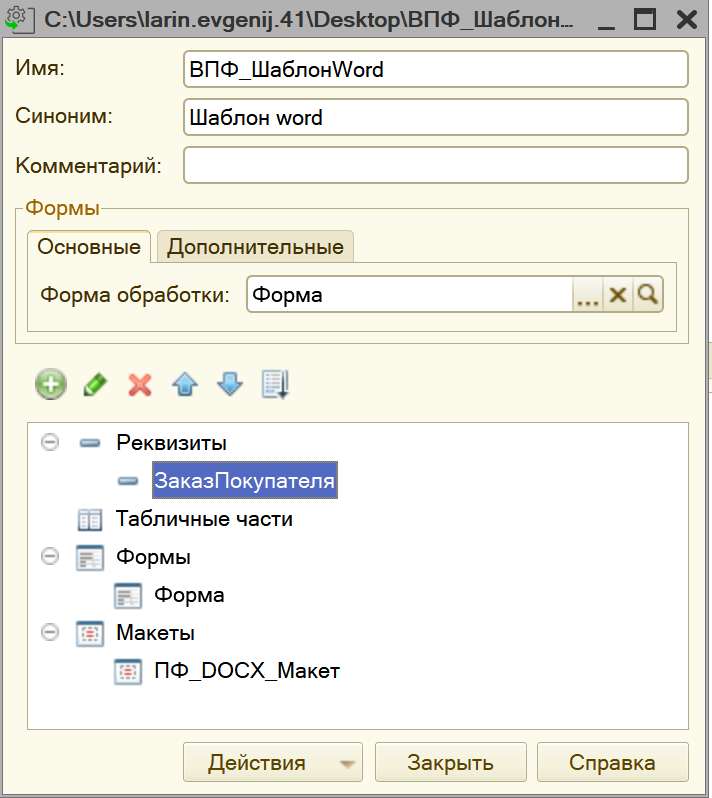Viewport: 712px width, 798px height.
Task: Move item down with blue arrow
Action: pyautogui.click(x=230, y=384)
